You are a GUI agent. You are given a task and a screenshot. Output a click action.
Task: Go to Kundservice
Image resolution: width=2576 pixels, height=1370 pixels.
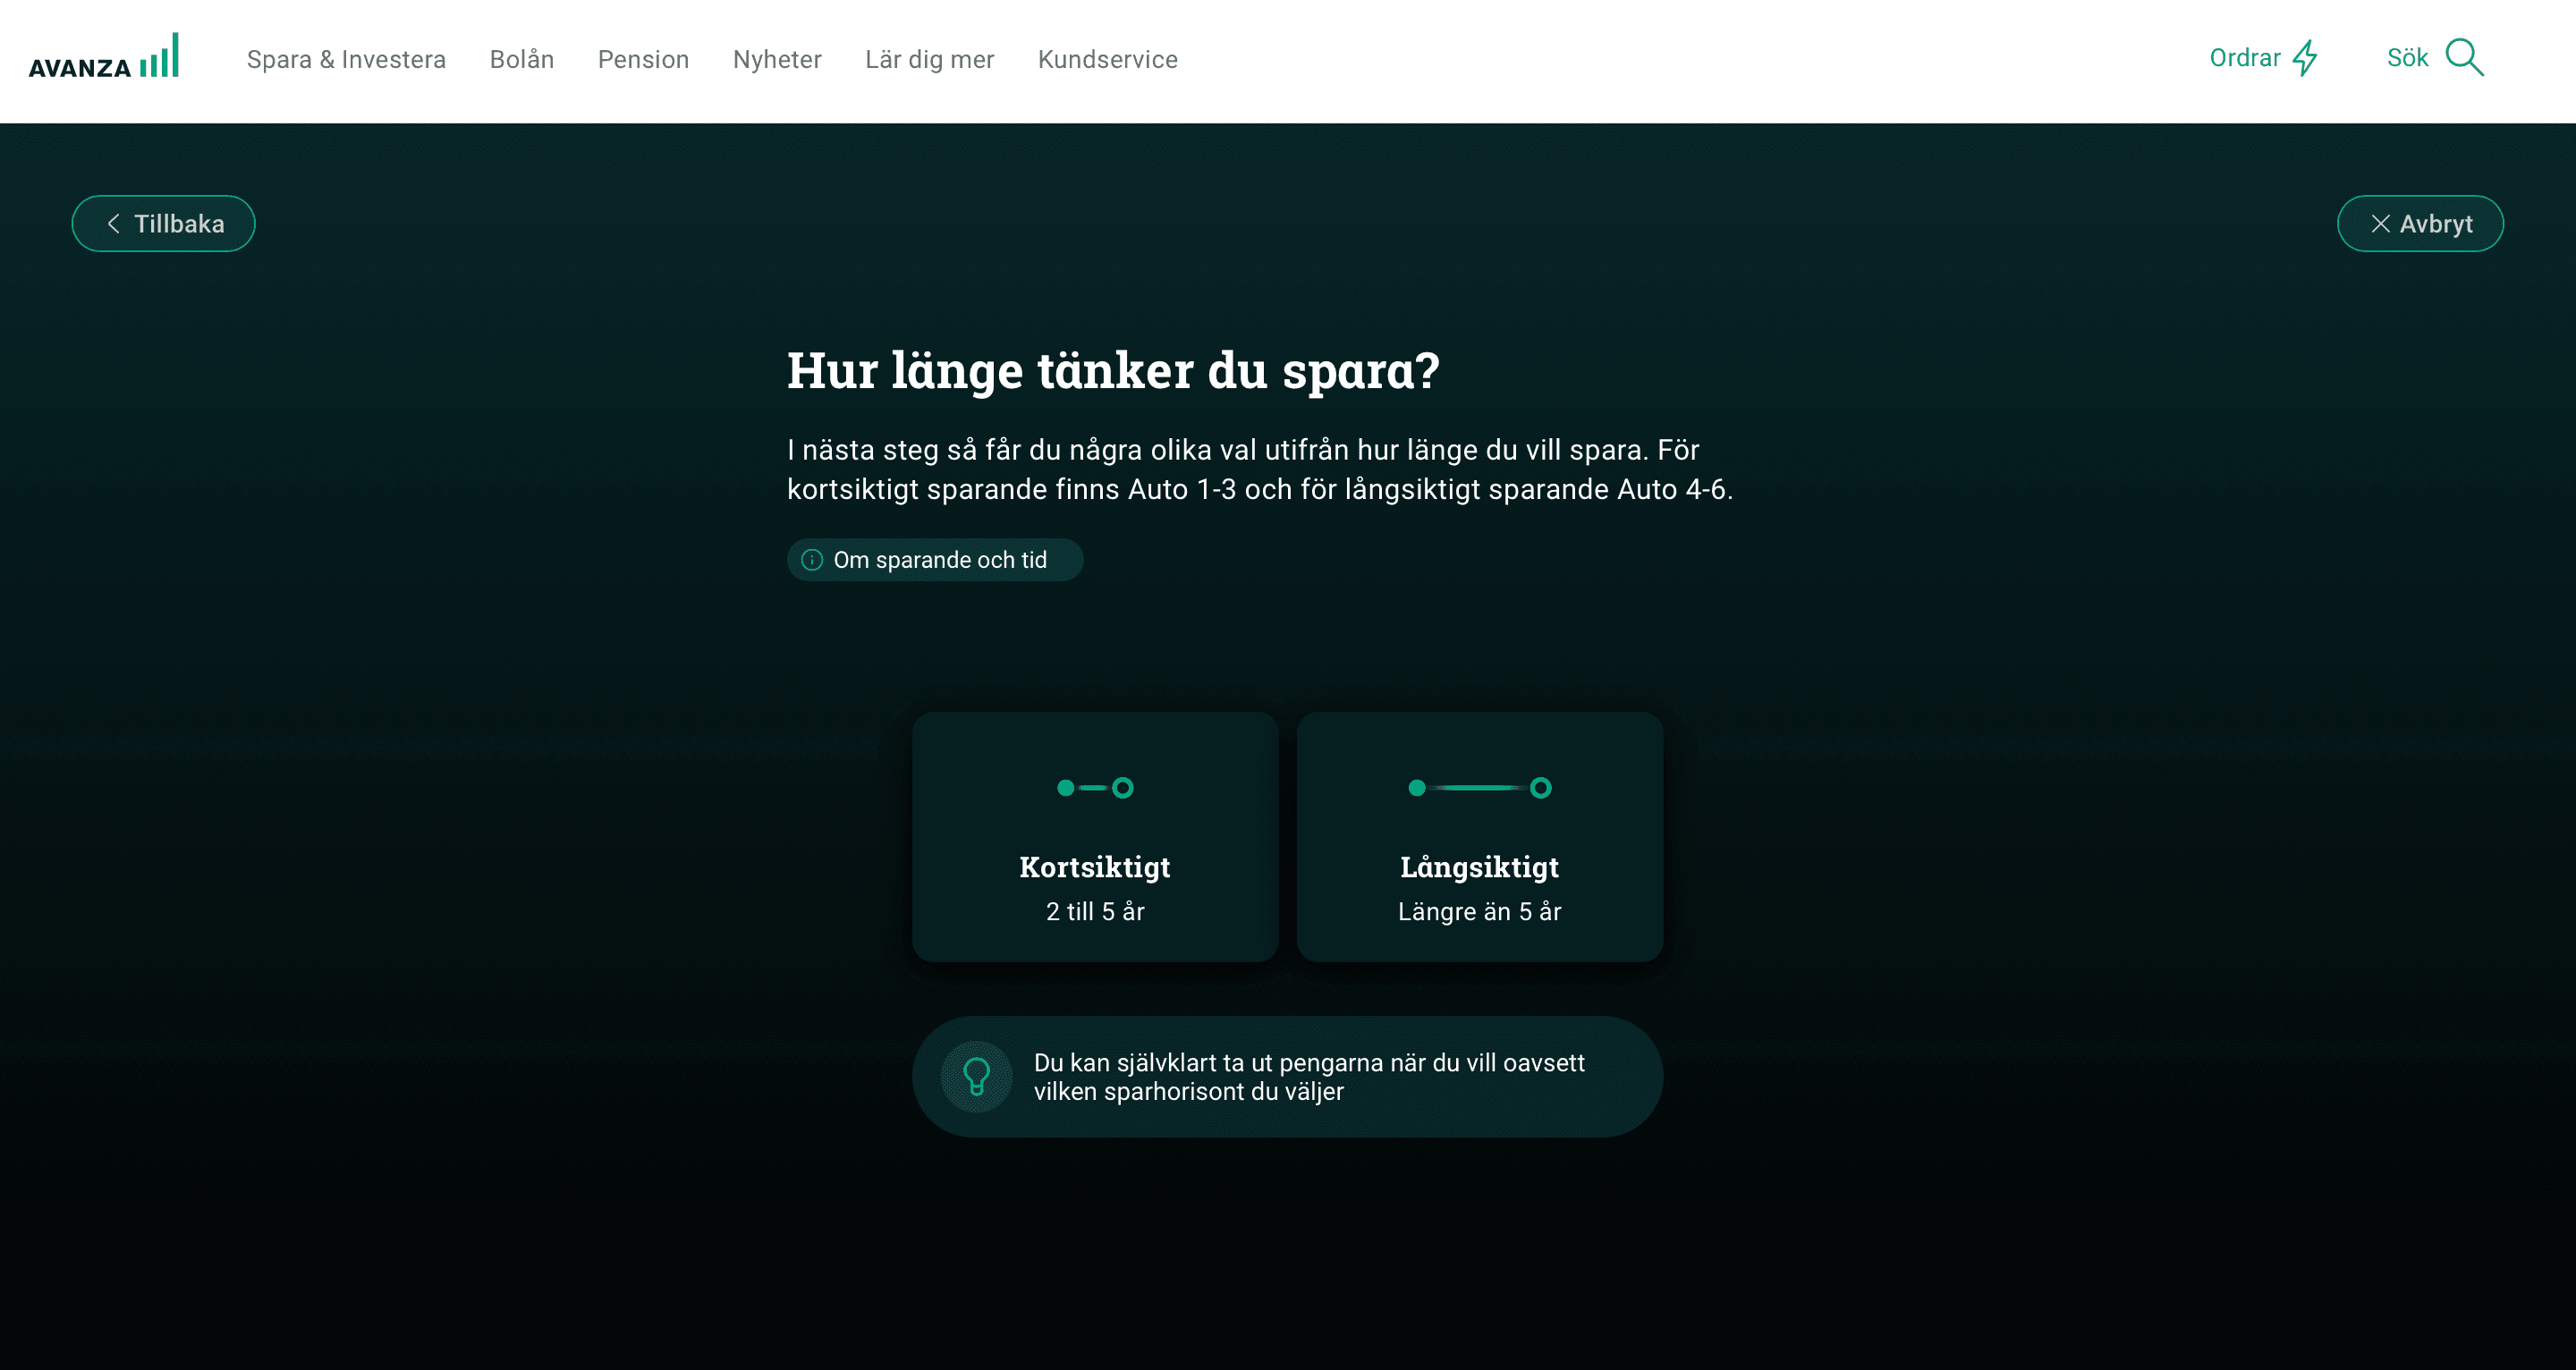[1107, 60]
